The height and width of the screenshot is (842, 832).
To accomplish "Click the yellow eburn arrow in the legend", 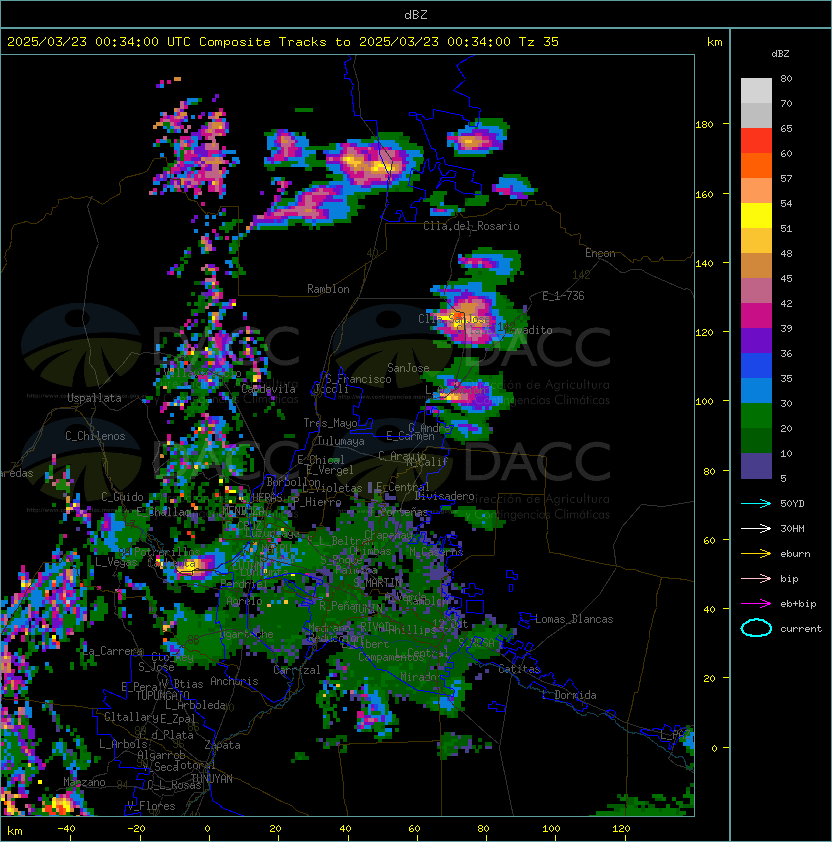I will click(756, 554).
